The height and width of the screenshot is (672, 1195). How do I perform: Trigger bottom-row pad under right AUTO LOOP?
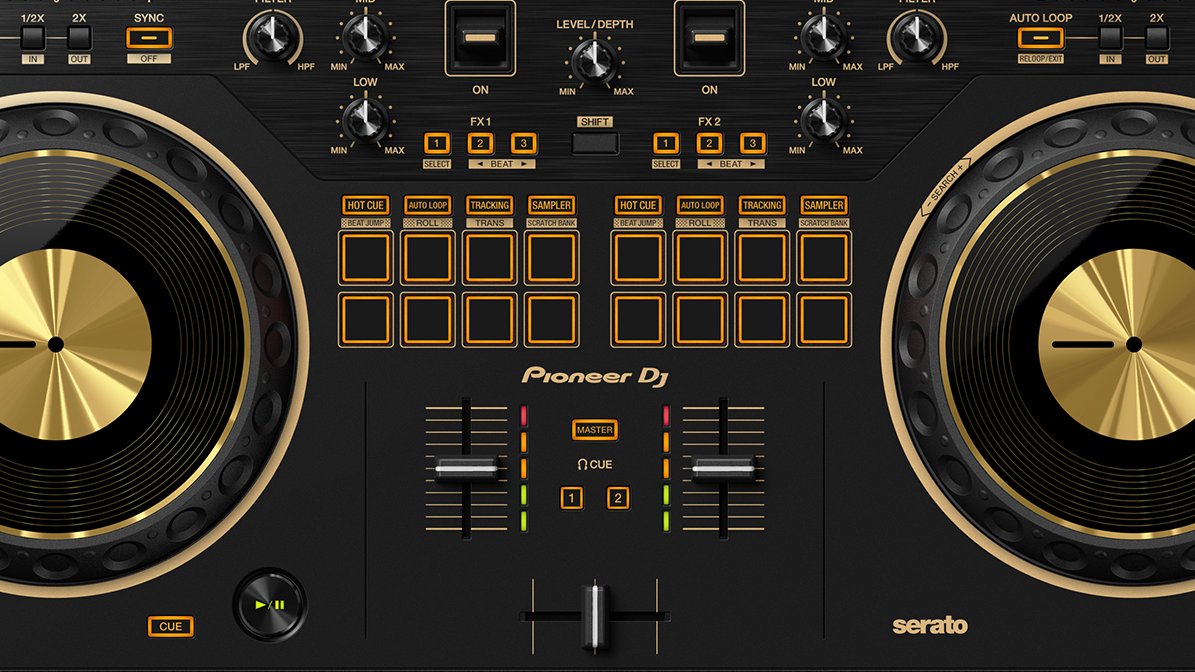(700, 320)
